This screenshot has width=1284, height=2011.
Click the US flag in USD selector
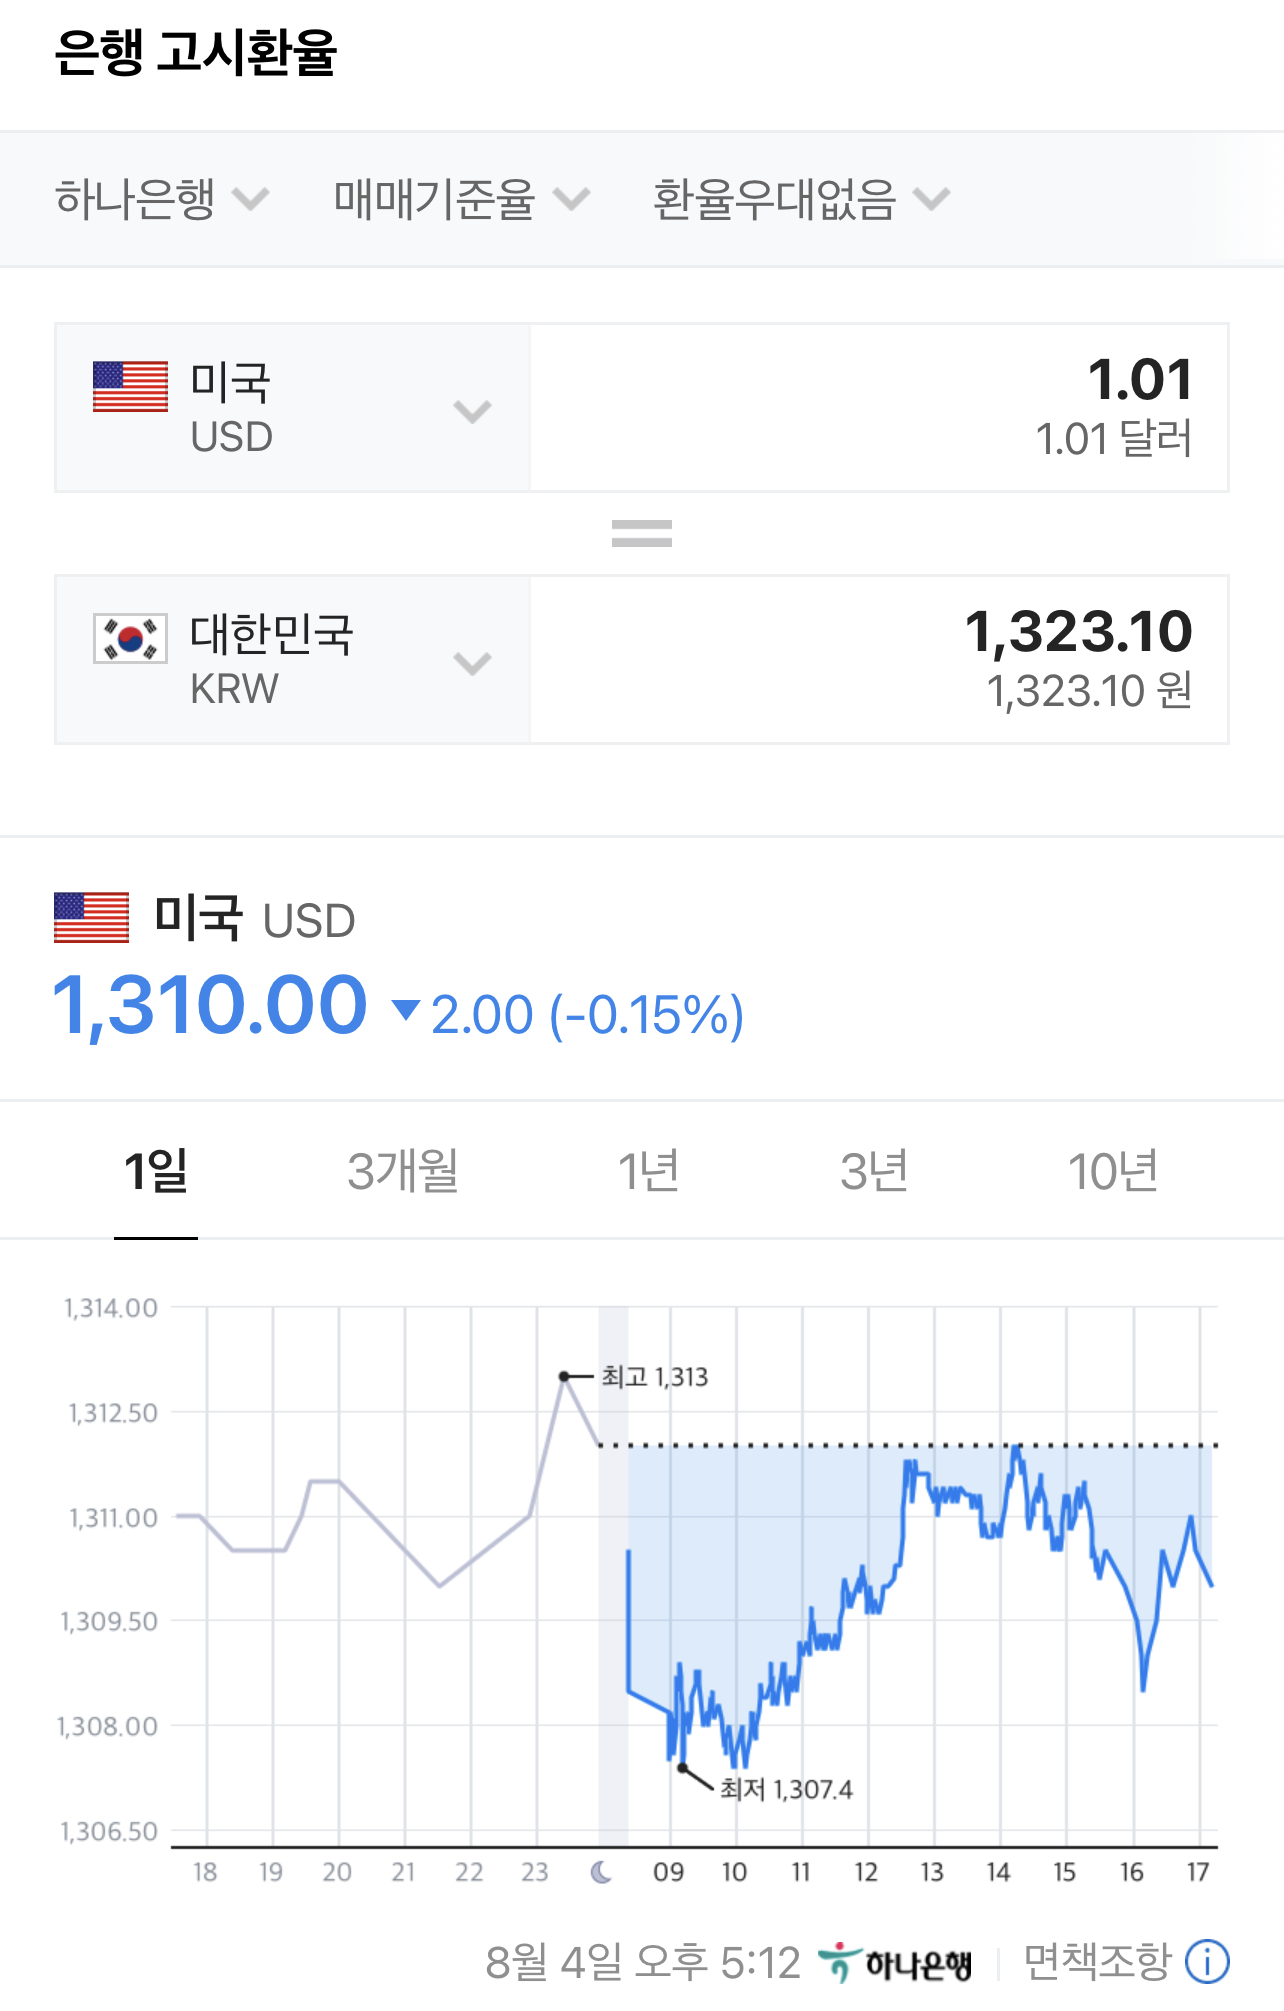coord(130,387)
